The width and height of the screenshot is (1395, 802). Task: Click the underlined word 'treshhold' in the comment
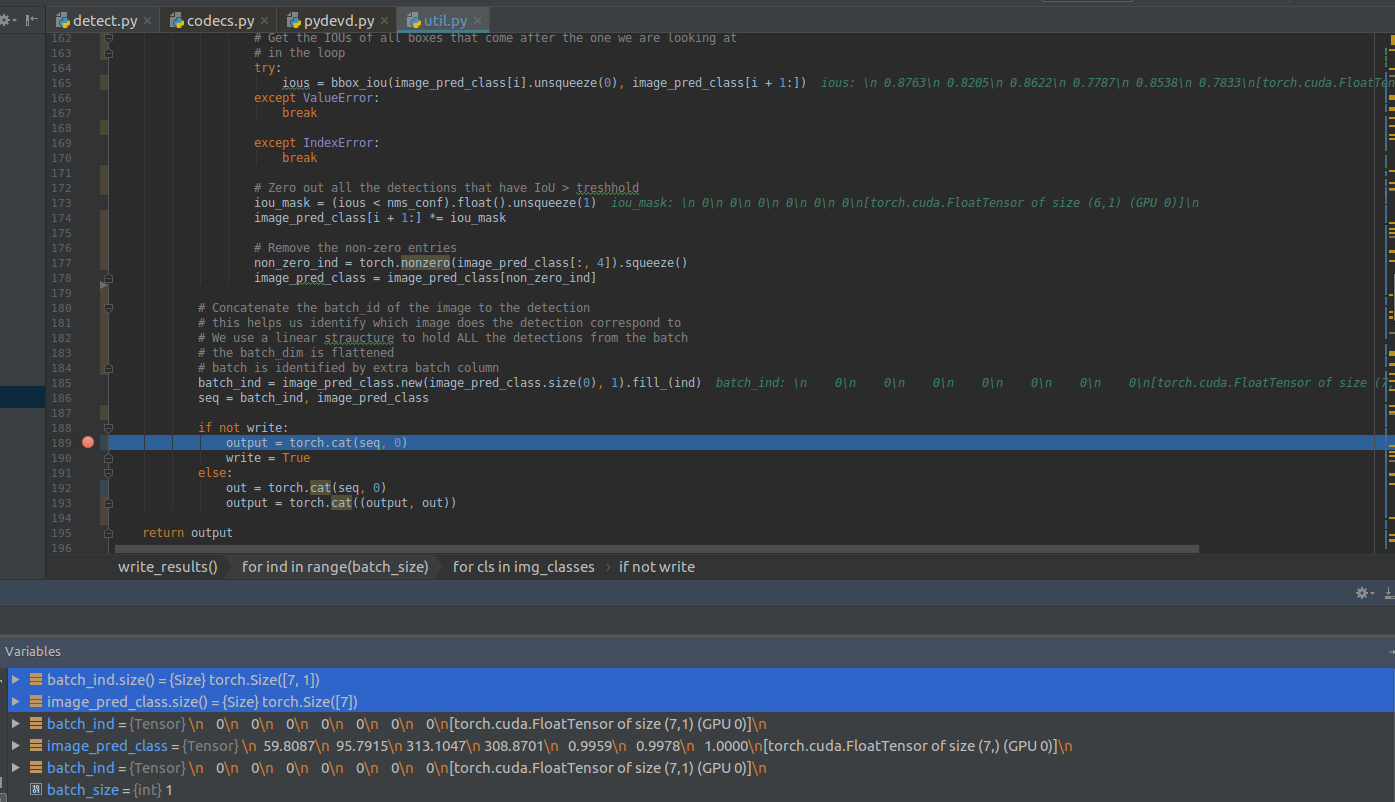click(x=607, y=188)
